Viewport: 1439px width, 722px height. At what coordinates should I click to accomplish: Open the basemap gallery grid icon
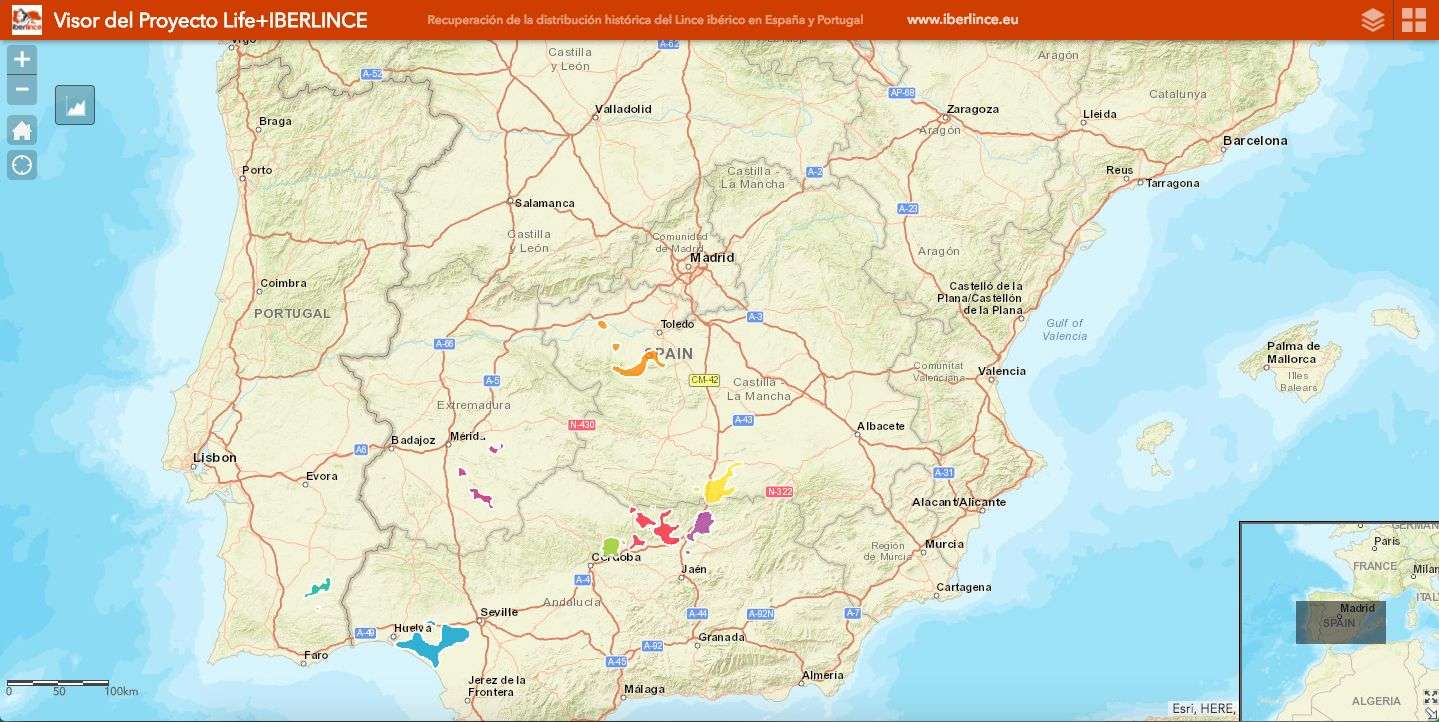tap(1414, 20)
